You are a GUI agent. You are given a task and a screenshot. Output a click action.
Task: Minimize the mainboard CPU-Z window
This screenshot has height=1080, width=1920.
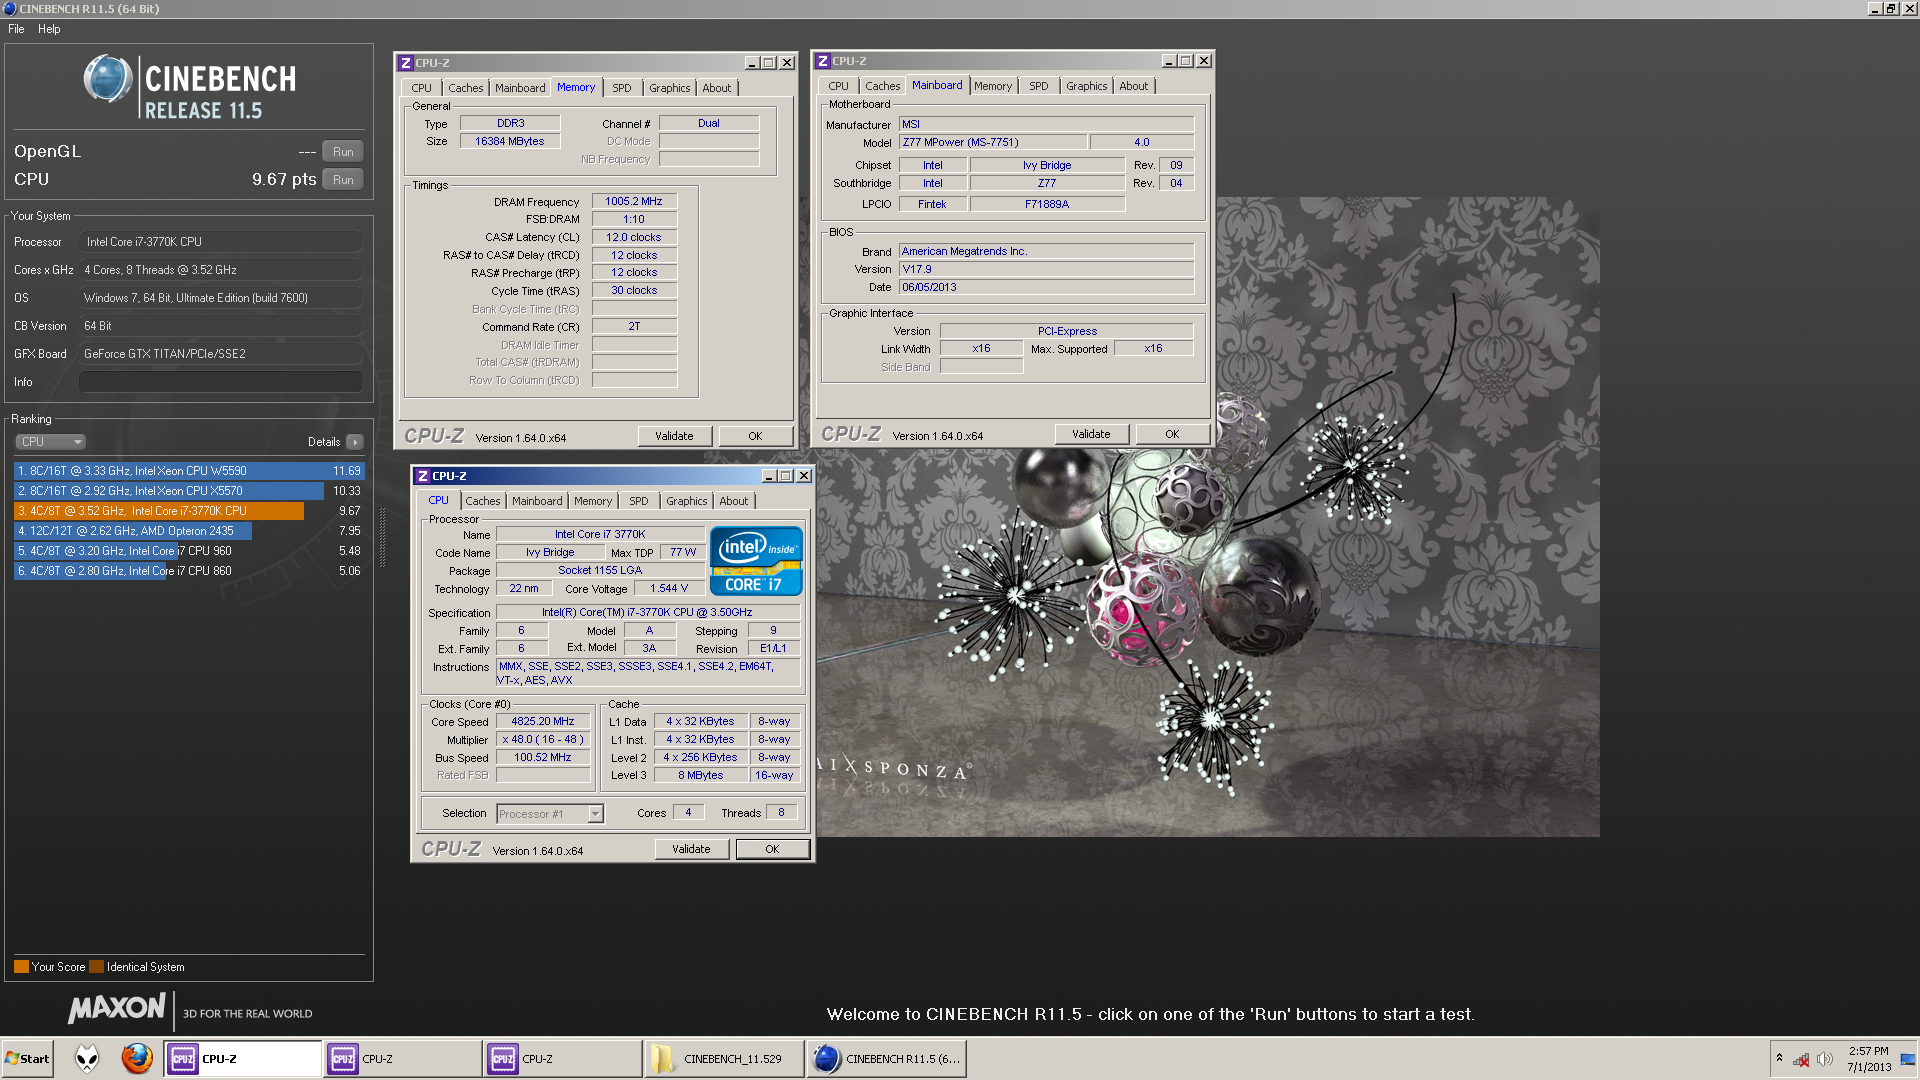click(x=1169, y=61)
